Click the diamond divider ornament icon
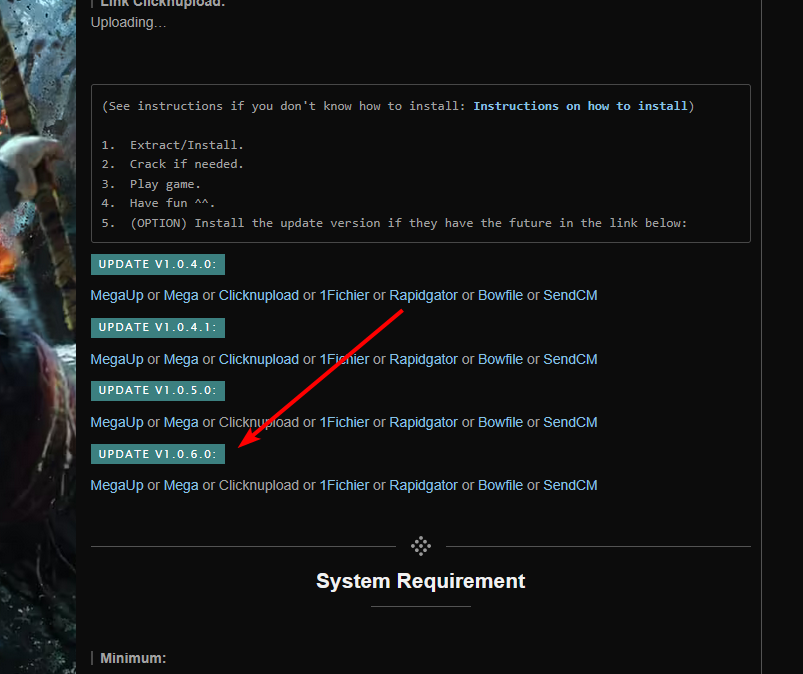 [x=421, y=546]
